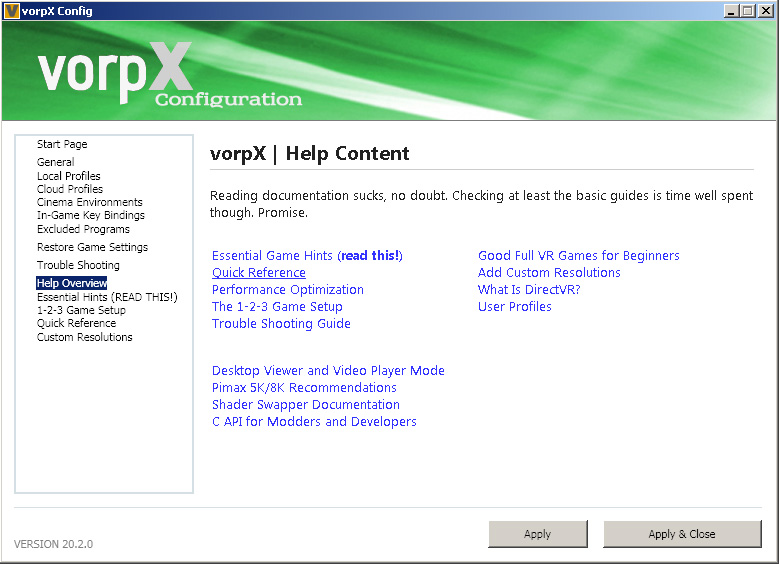Select the highlighted Help Overview item
The image size is (779, 564).
pos(72,283)
